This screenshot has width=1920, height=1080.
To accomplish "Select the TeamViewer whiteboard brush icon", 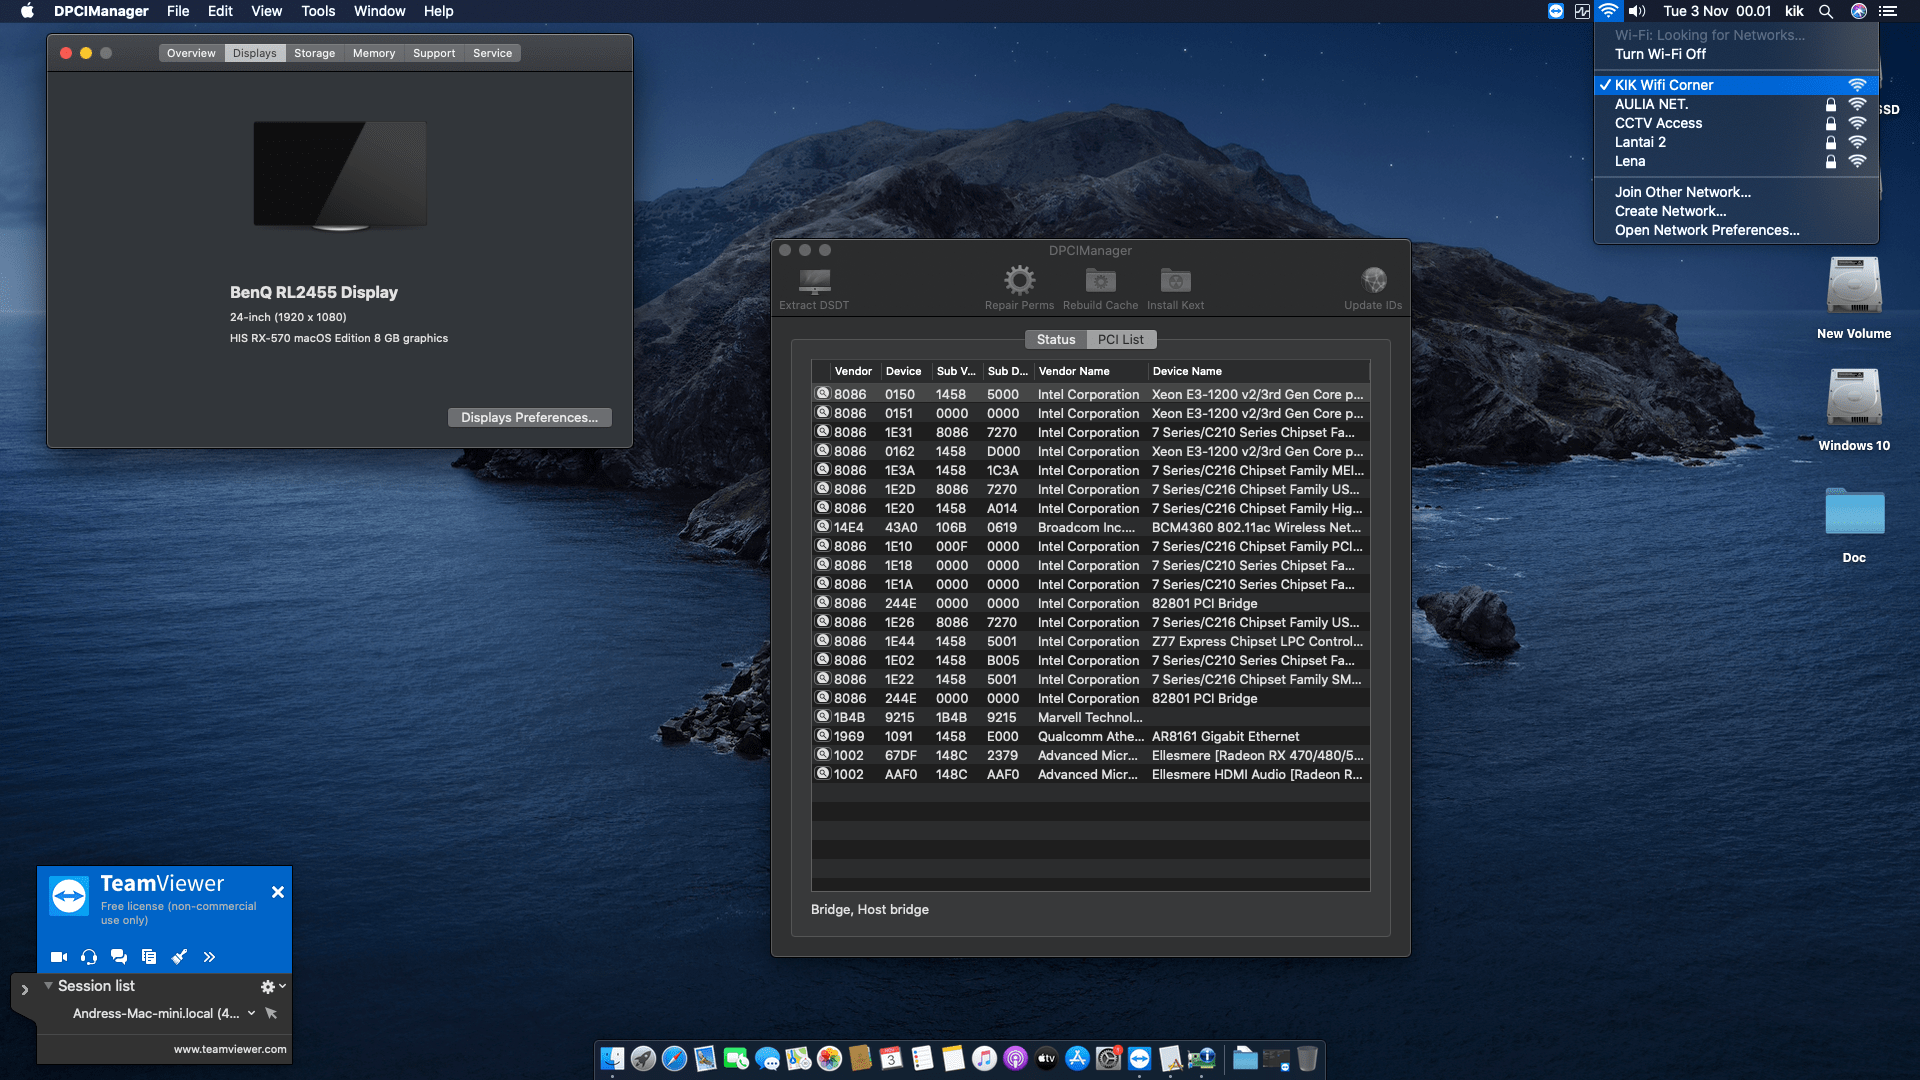I will (x=179, y=957).
